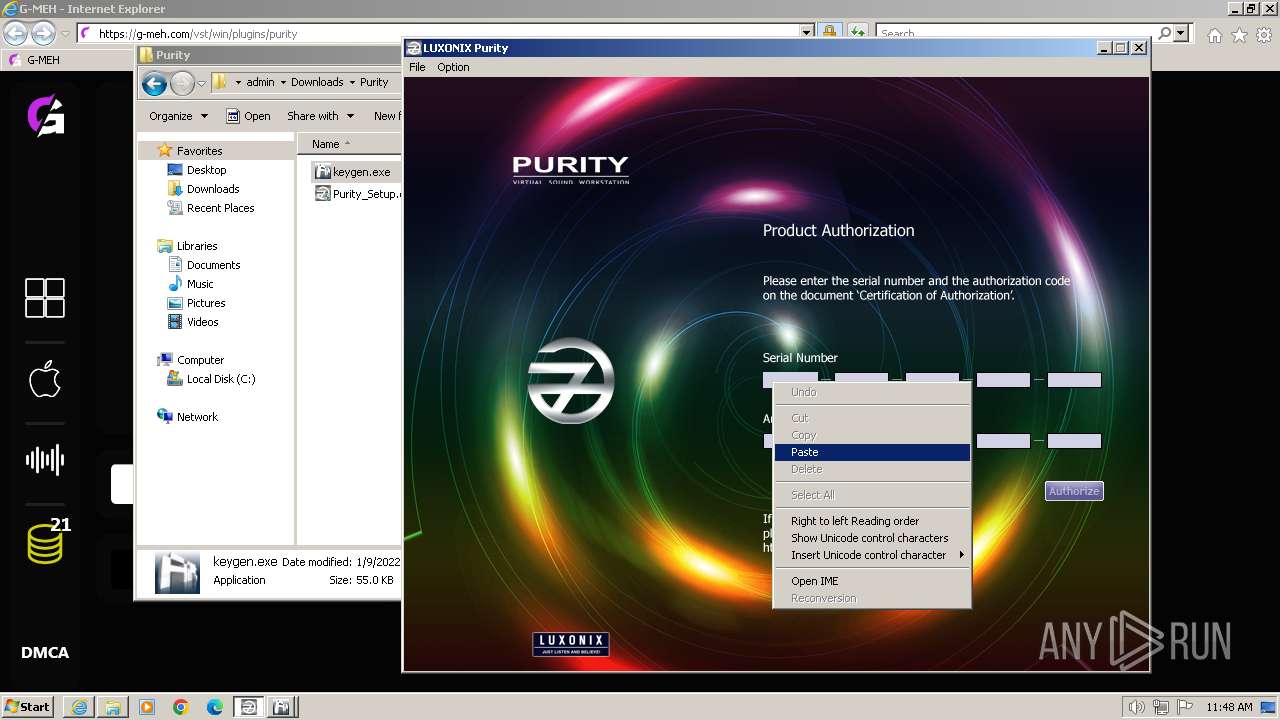Viewport: 1280px width, 720px height.
Task: Click Purity taskbar button
Action: point(248,707)
